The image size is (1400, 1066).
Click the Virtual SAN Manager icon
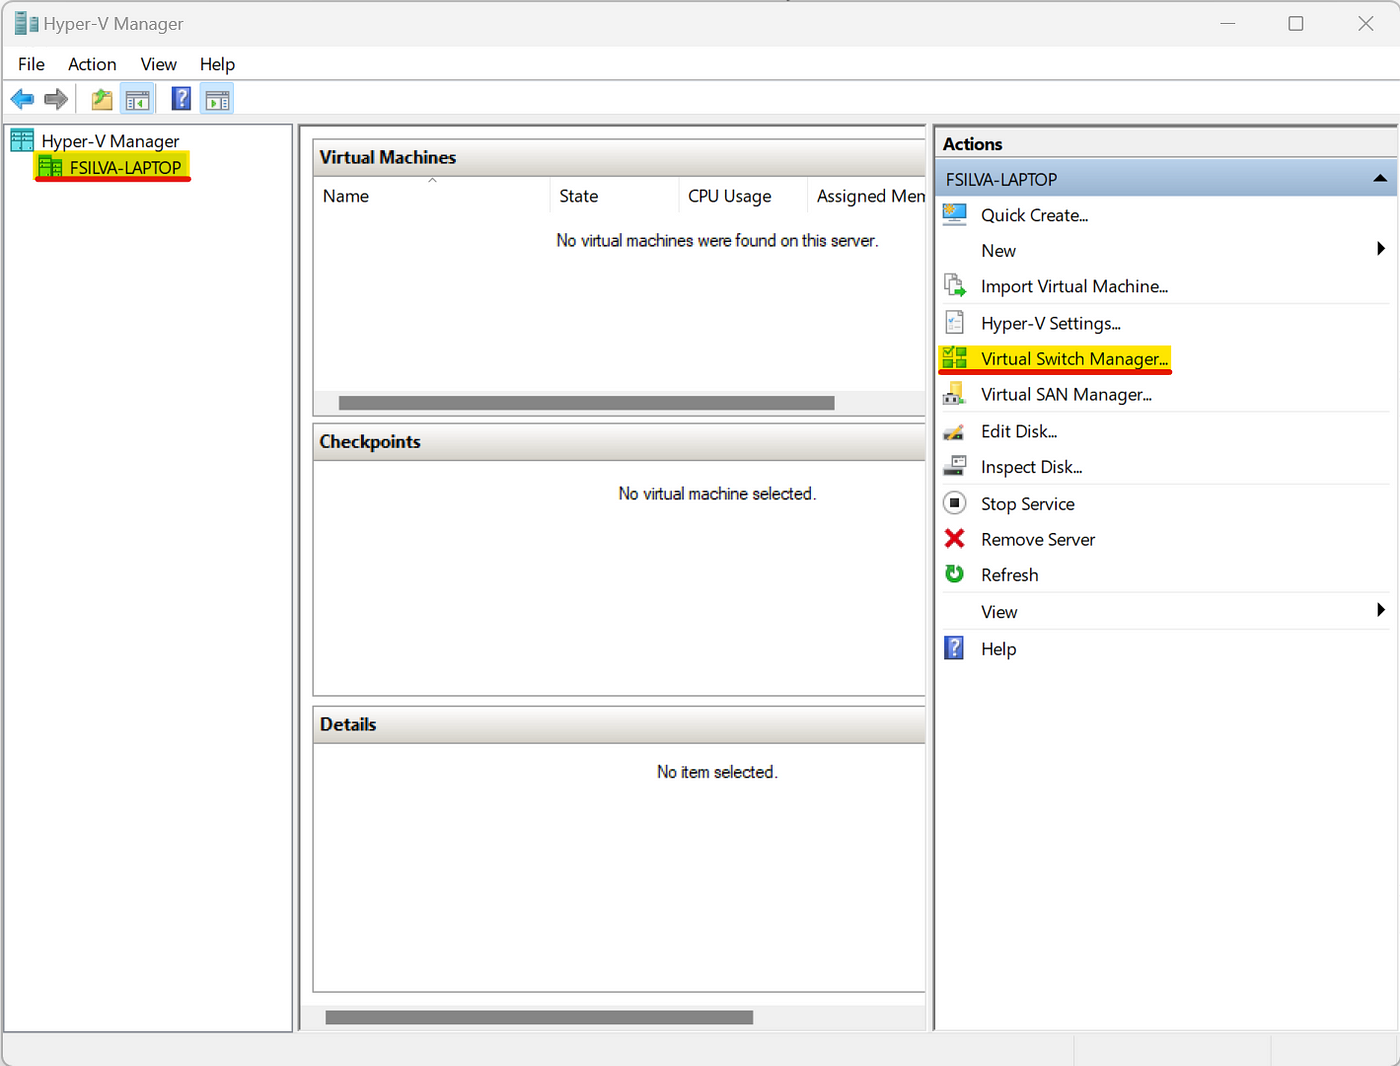pos(955,393)
